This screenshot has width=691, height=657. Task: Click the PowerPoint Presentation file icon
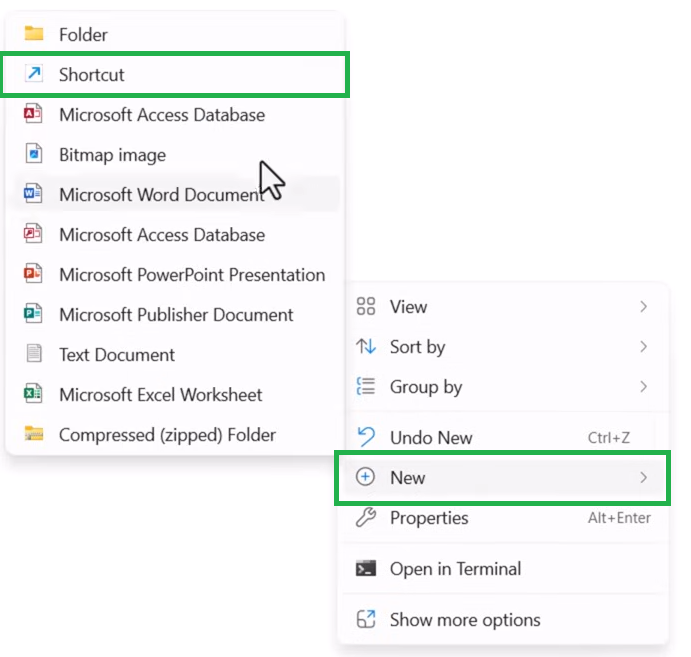coord(34,275)
